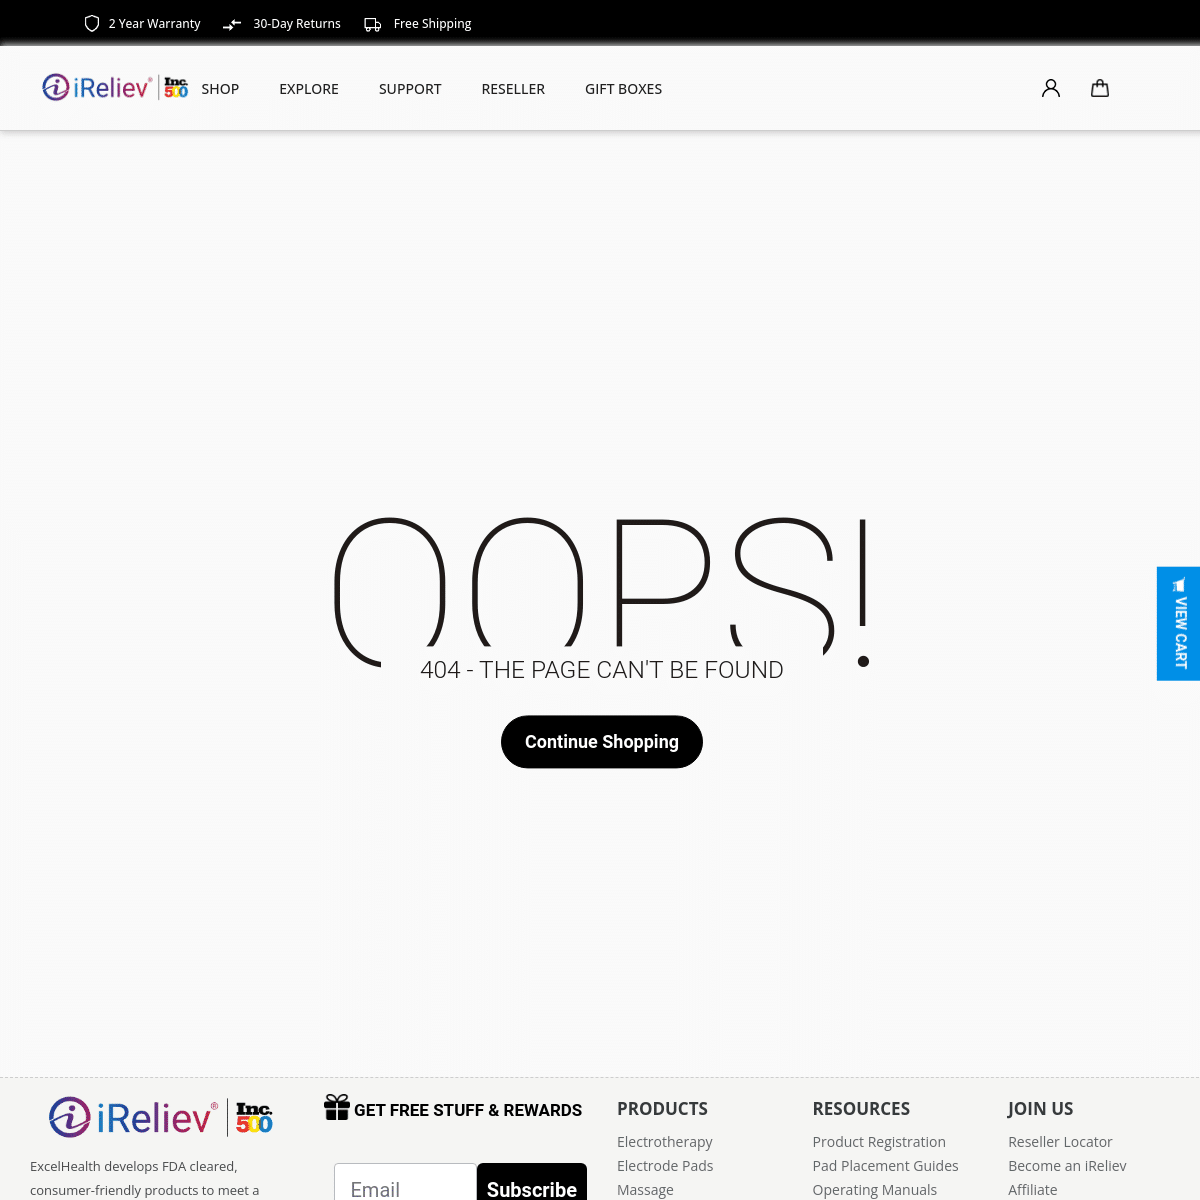The image size is (1200, 1200).
Task: Open the Electrode Pads footer link
Action: coord(665,1166)
